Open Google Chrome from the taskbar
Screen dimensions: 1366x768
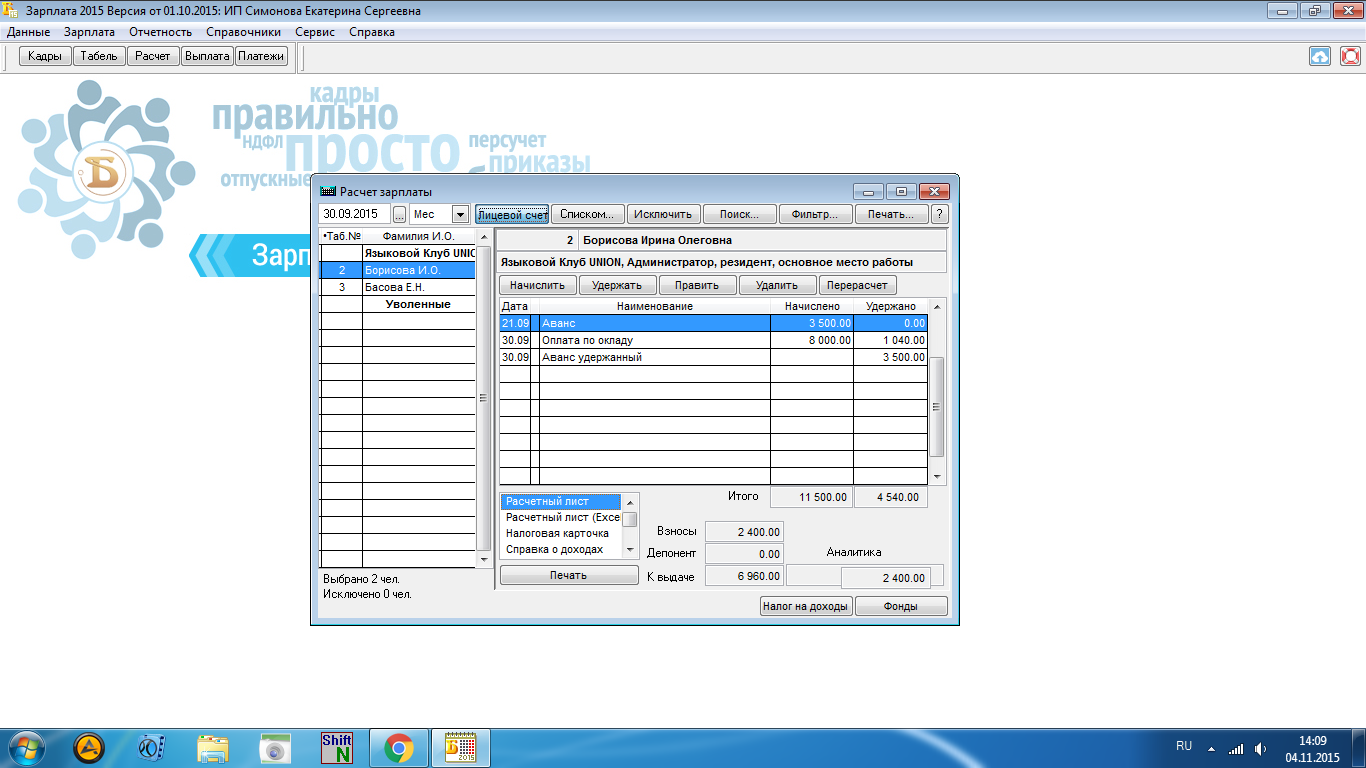click(x=398, y=748)
